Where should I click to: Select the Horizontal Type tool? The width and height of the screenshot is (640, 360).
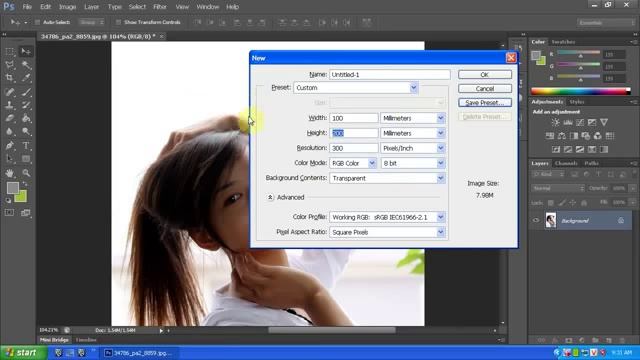point(26,145)
